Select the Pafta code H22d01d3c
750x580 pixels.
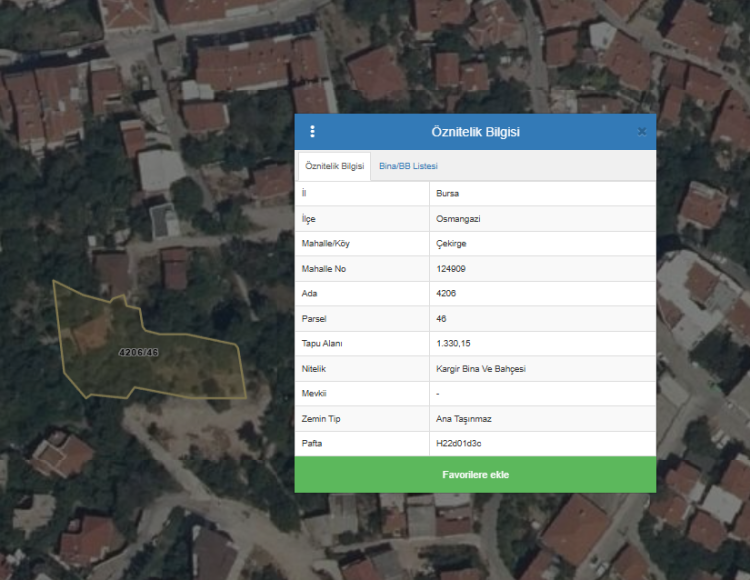pos(460,444)
